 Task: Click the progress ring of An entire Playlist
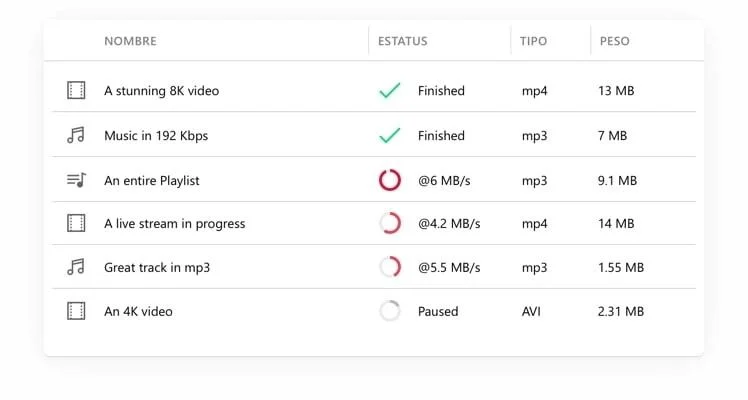coord(390,180)
